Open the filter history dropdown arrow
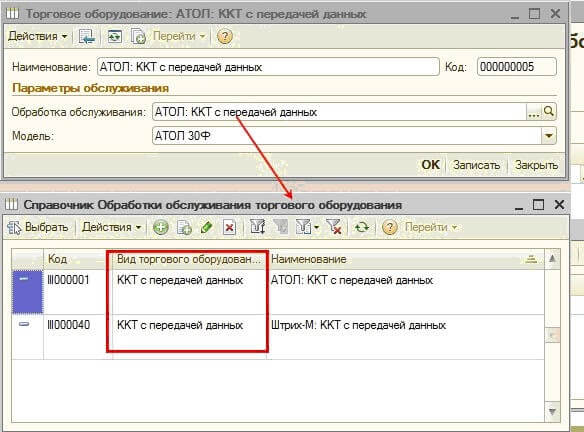 pyautogui.click(x=316, y=227)
